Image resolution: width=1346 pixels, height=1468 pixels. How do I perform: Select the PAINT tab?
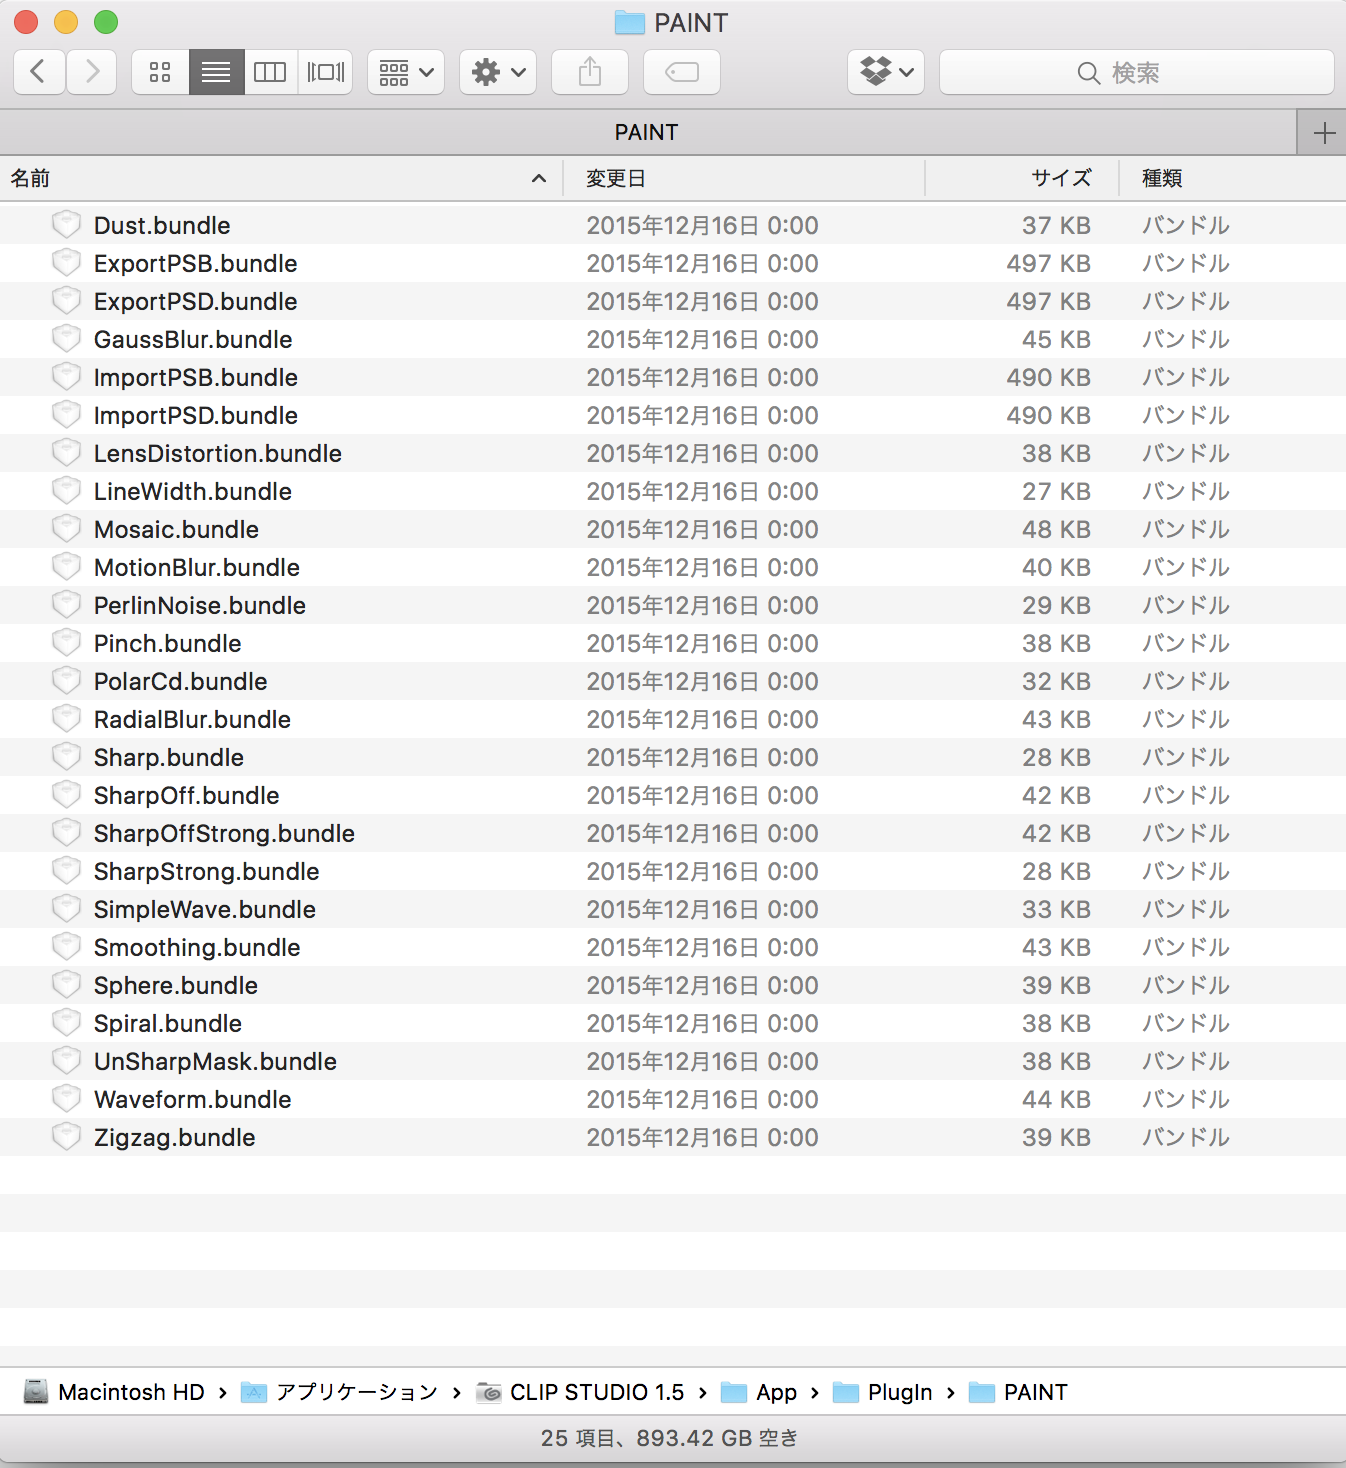click(646, 133)
